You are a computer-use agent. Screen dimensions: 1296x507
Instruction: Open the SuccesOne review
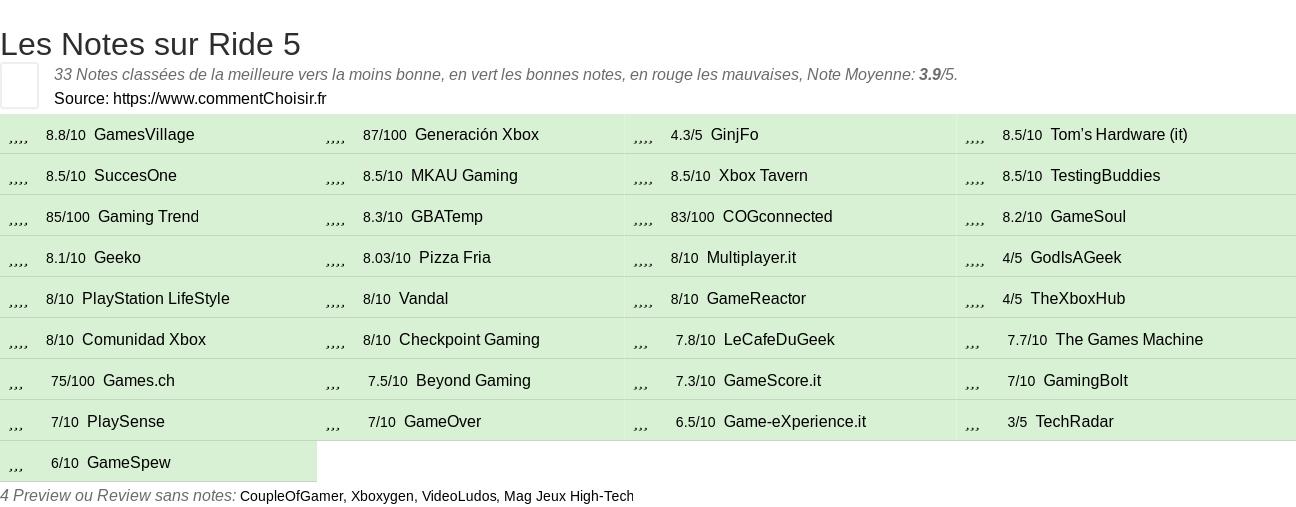pos(135,176)
